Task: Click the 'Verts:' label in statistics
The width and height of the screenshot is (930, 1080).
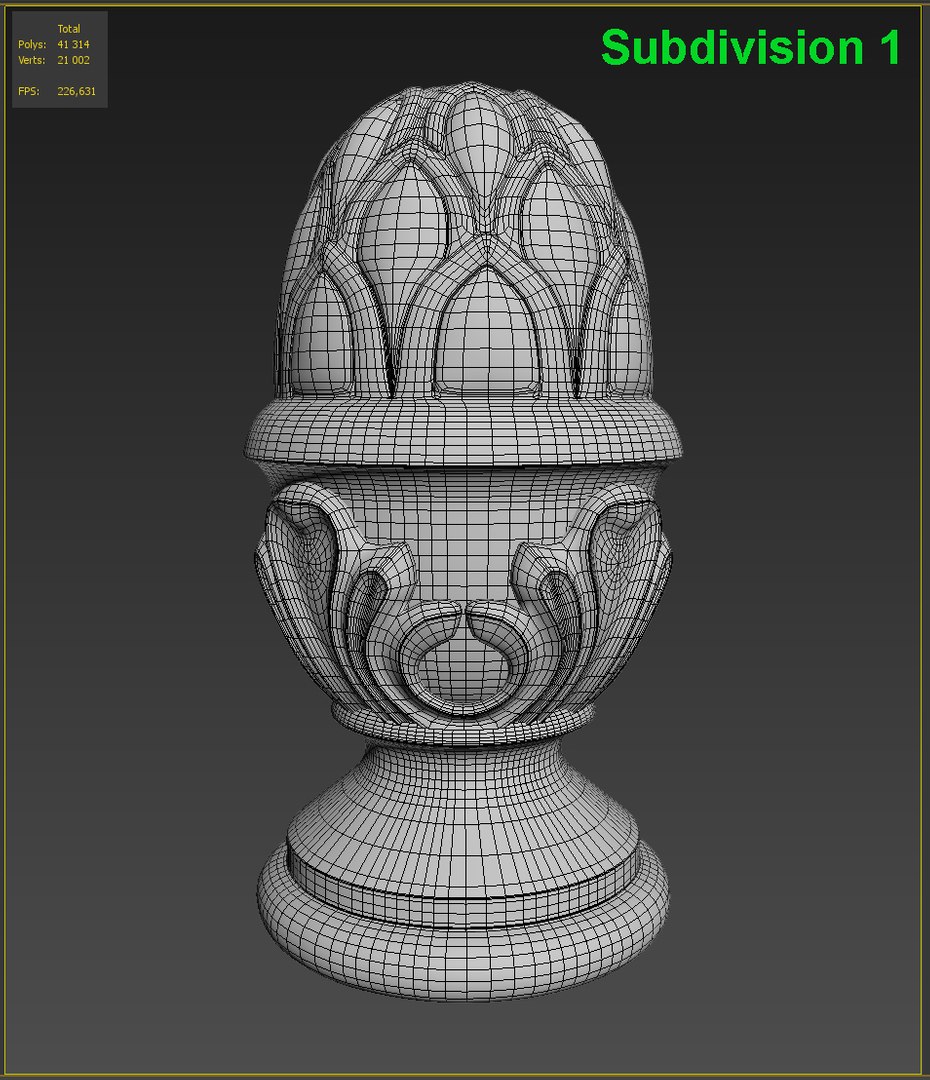Action: [32, 60]
